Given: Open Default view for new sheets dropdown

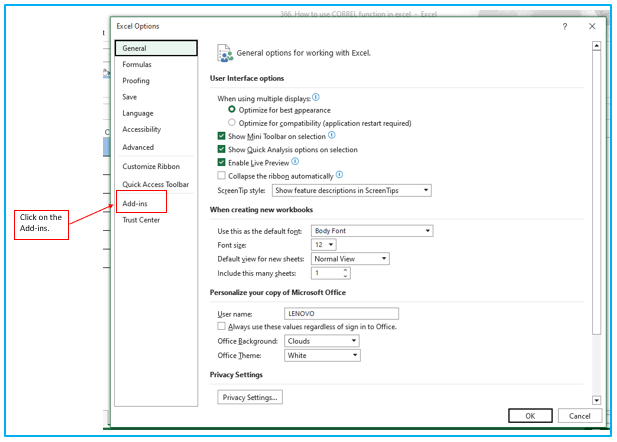Looking at the screenshot, I should click(x=350, y=259).
